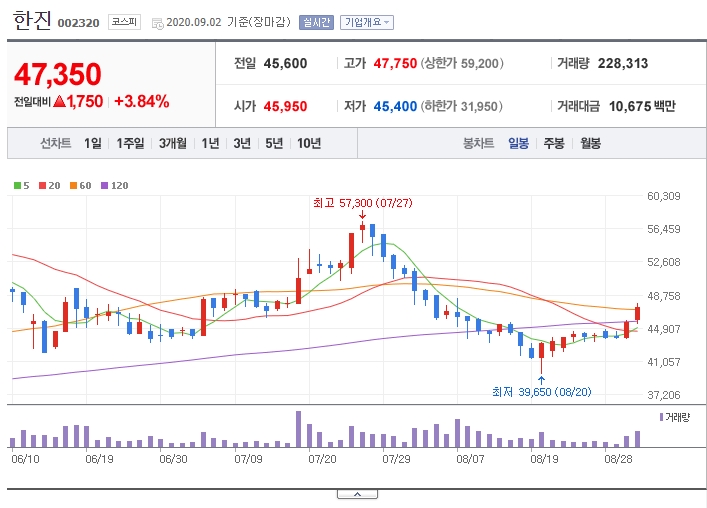The width and height of the screenshot is (707, 508).
Task: Click the change percentage +3.84%
Action: pos(142,101)
